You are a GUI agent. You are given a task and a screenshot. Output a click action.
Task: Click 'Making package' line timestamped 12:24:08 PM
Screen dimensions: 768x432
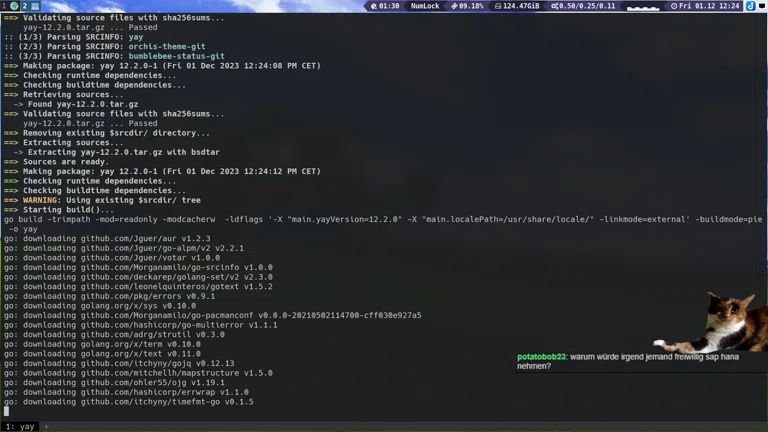click(162, 66)
